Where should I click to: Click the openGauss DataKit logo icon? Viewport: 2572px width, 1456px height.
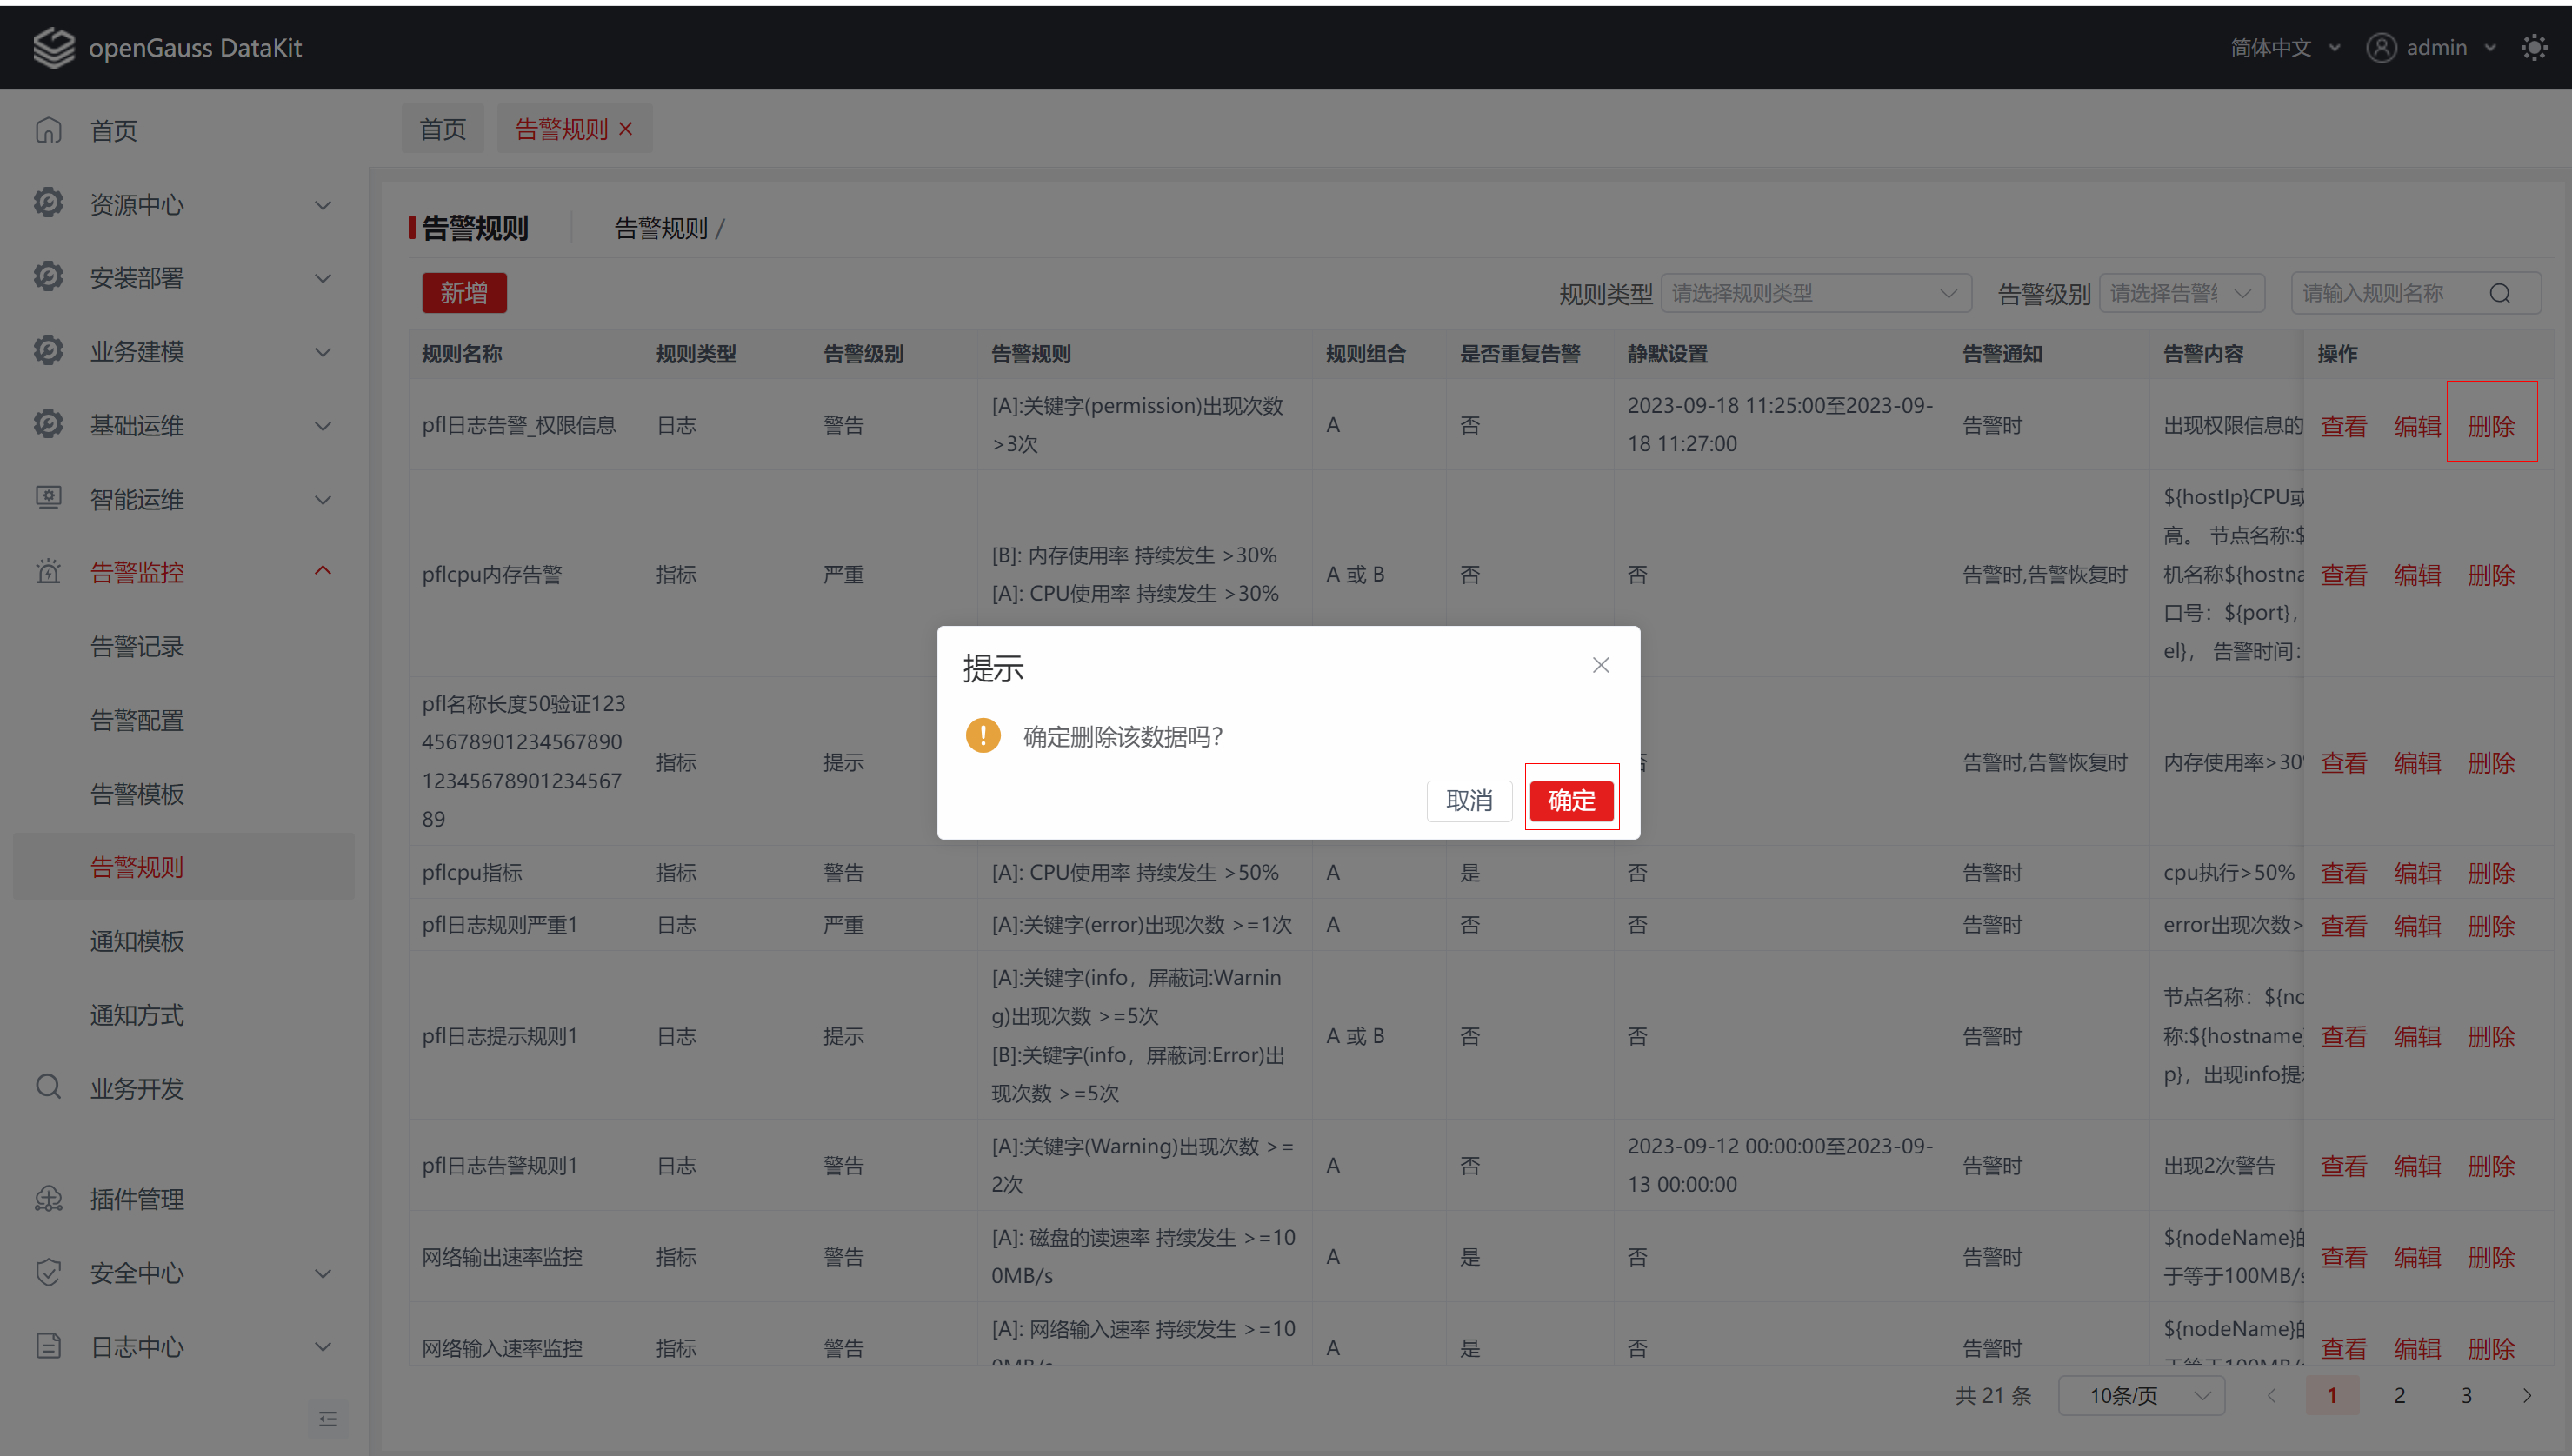[53, 47]
